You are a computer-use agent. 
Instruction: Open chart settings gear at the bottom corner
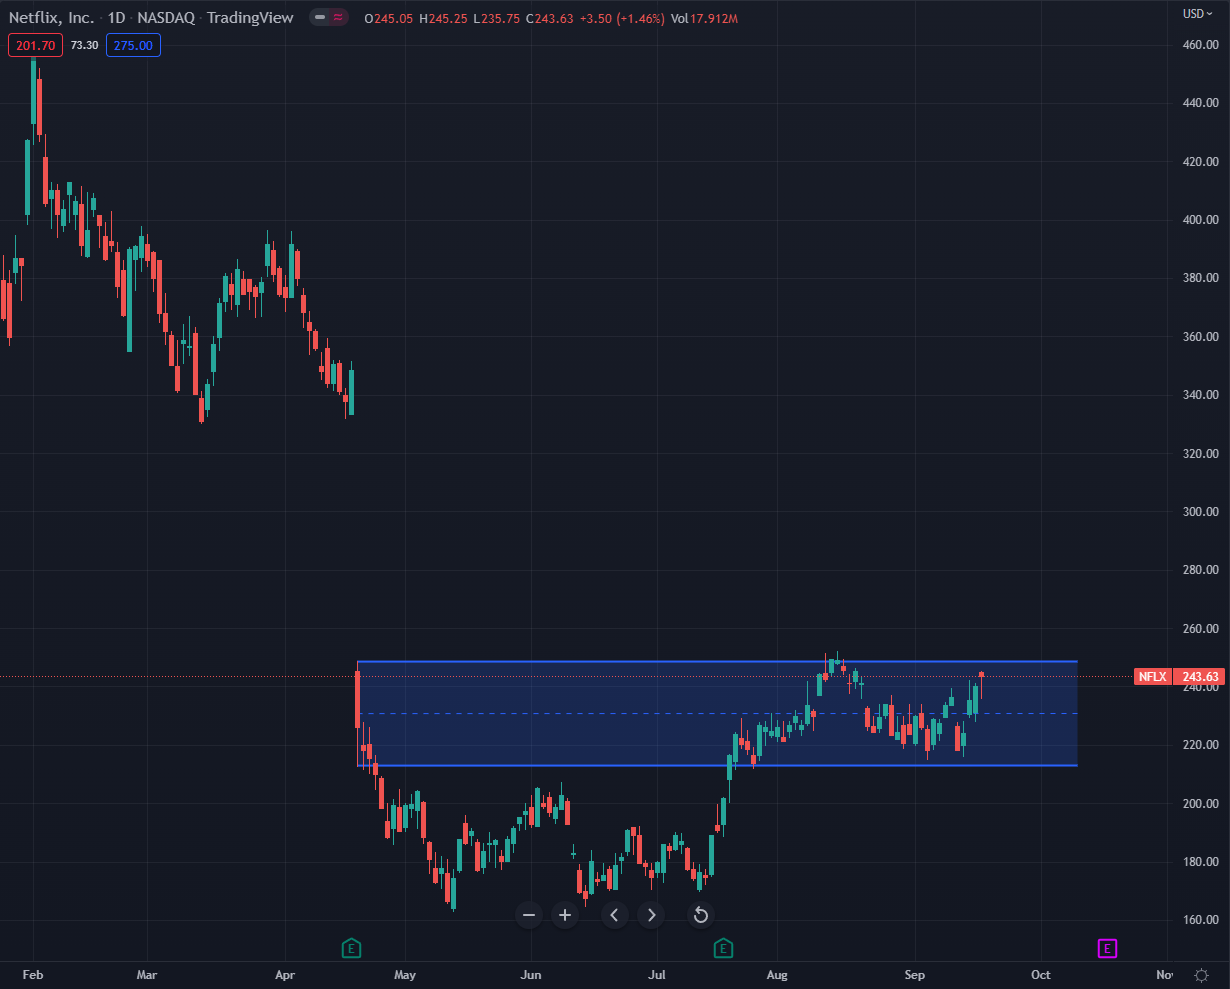(1201, 975)
